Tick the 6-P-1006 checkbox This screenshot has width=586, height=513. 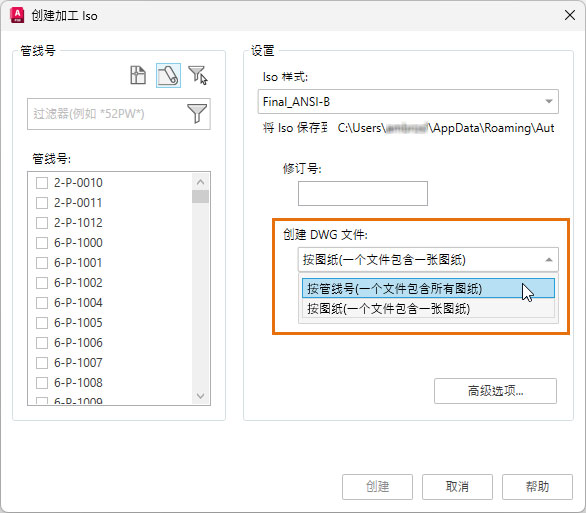point(42,343)
